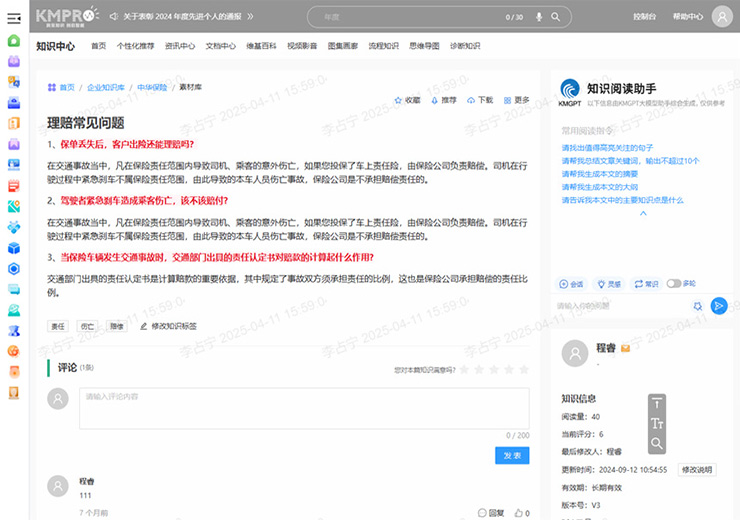Open the orange globe icon in sidebar
The width and height of the screenshot is (740, 520).
click(14, 351)
